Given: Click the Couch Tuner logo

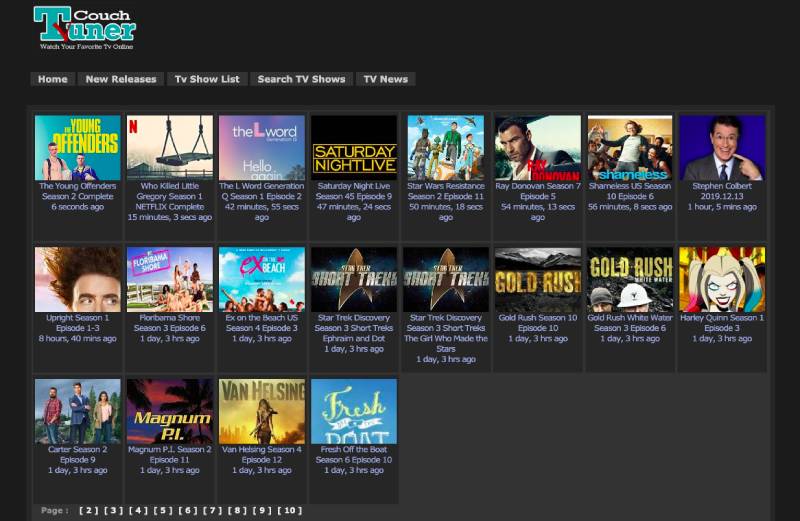Looking at the screenshot, I should pyautogui.click(x=85, y=28).
